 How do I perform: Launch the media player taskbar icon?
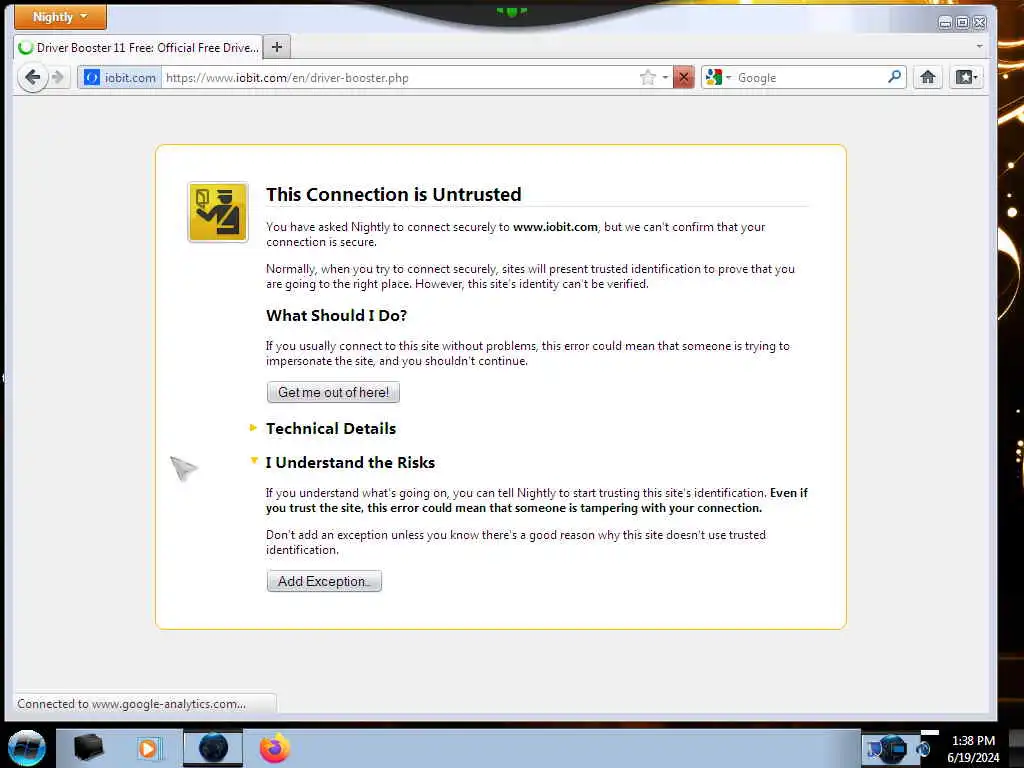click(x=149, y=748)
